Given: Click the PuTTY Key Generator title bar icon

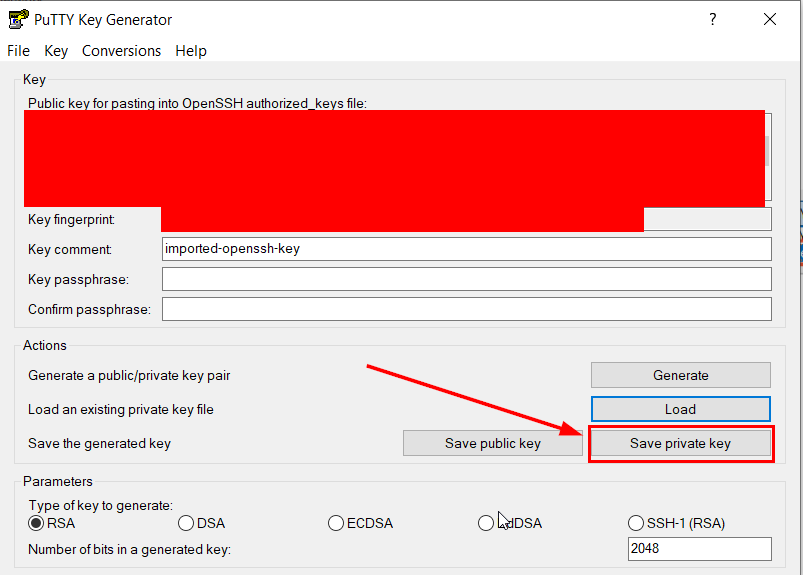Looking at the screenshot, I should tap(17, 20).
